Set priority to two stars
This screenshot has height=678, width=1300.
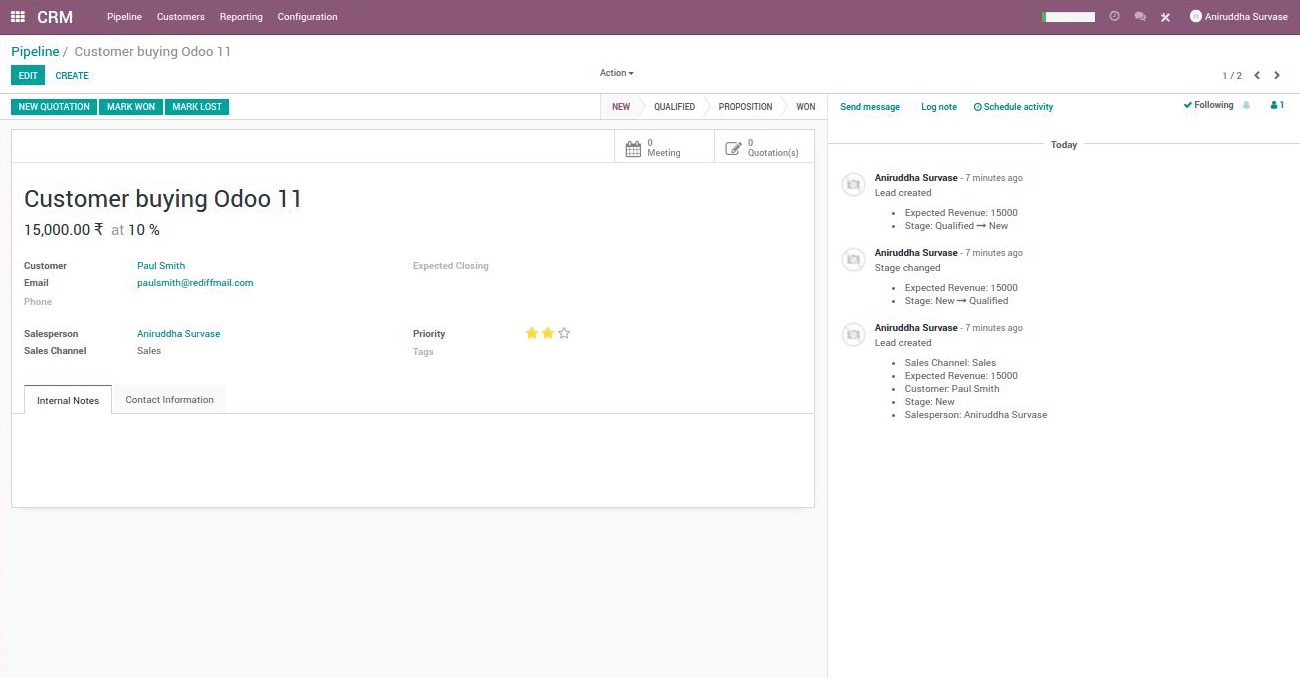[x=548, y=333]
